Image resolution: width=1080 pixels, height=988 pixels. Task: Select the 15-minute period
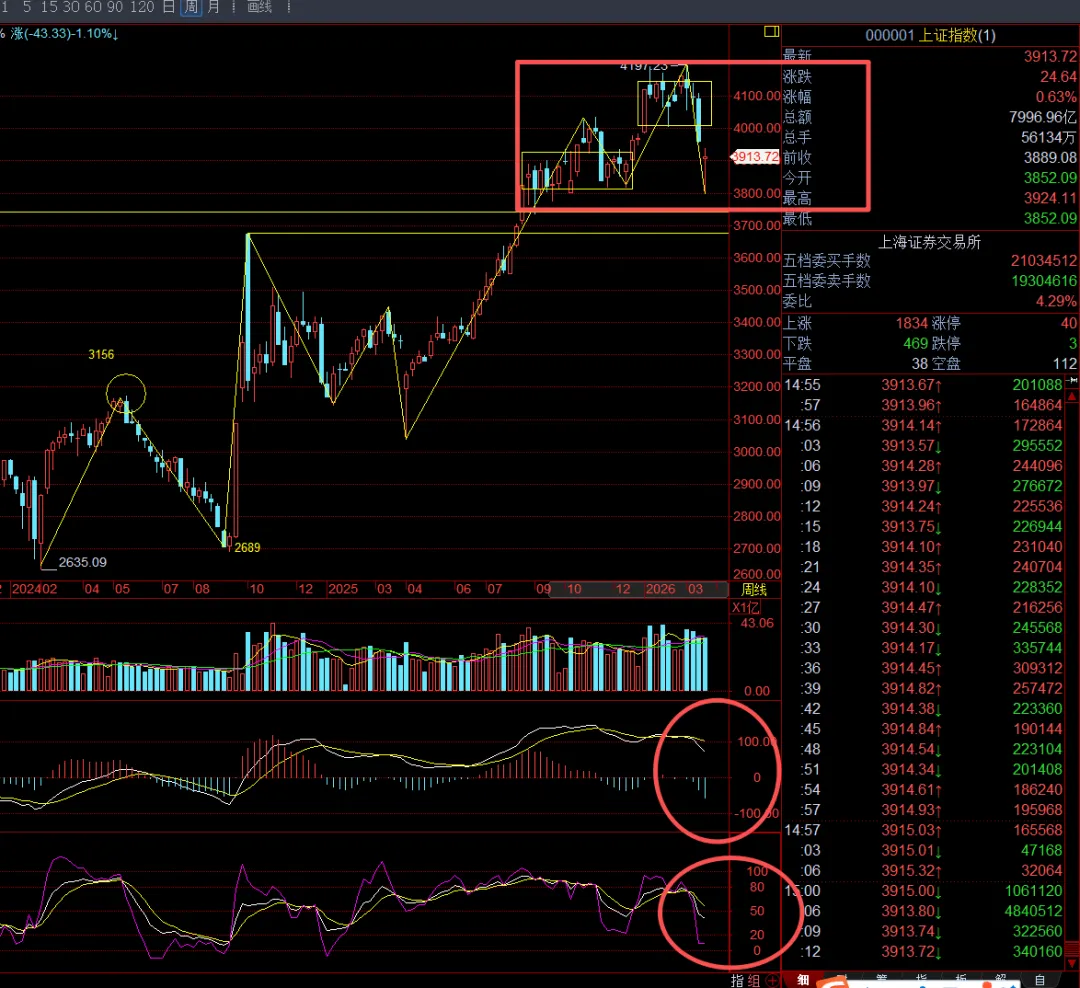click(x=49, y=7)
